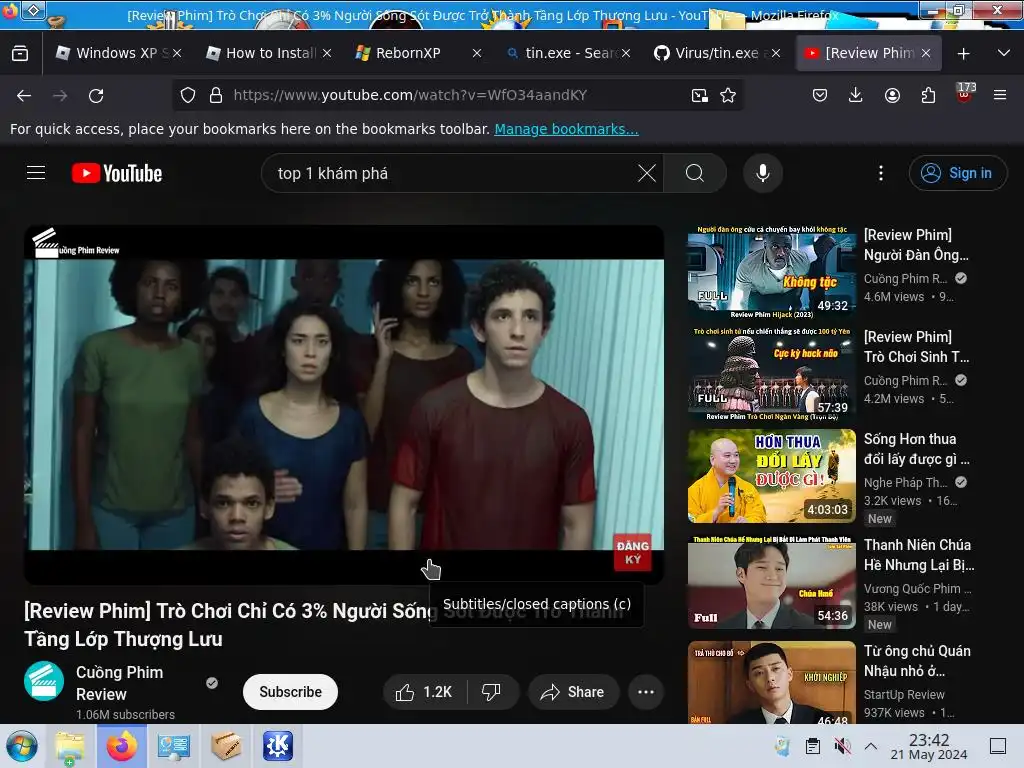Image resolution: width=1024 pixels, height=768 pixels.
Task: Open the Pocket save icon
Action: (820, 95)
